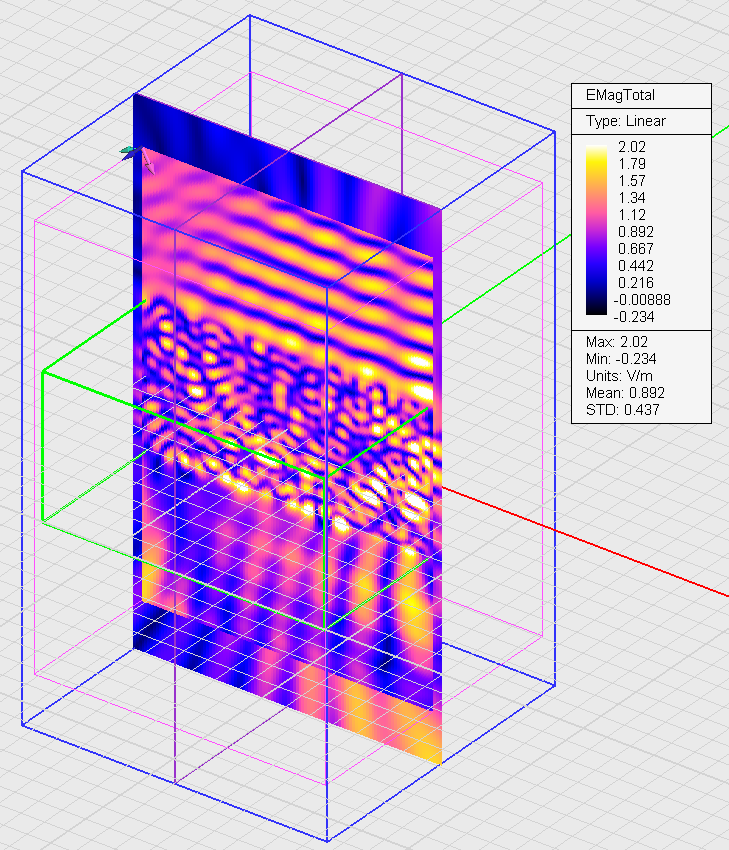Click the red axis line
This screenshot has width=729, height=850.
[x=585, y=542]
